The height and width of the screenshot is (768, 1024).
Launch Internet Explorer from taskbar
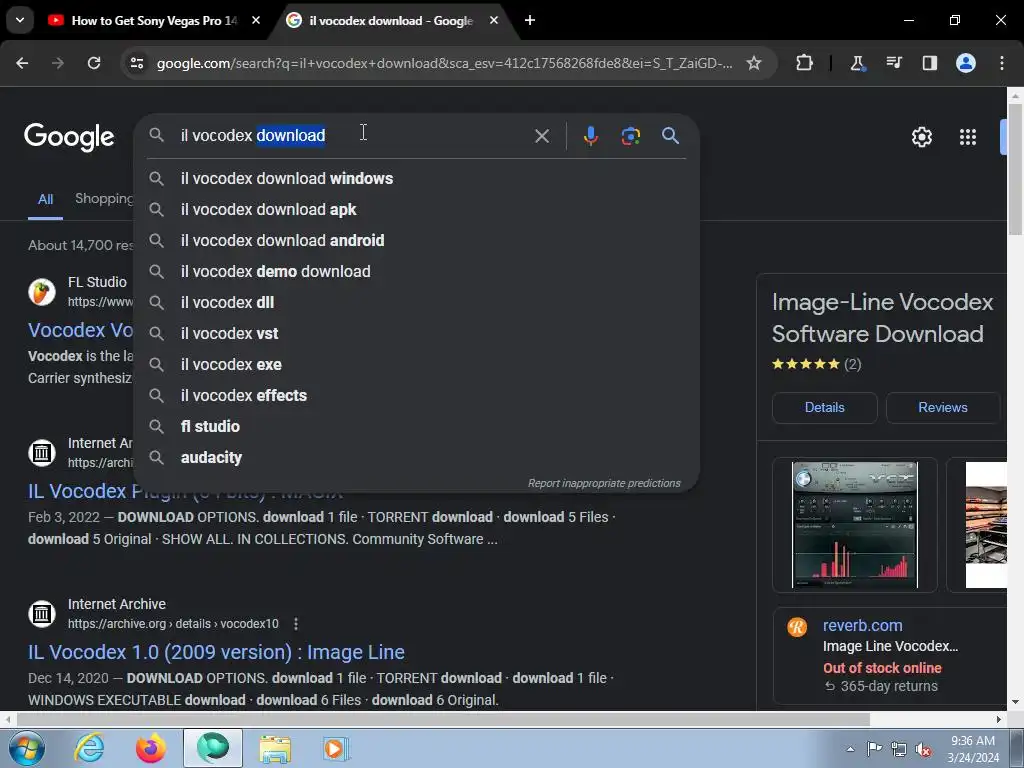(89, 748)
